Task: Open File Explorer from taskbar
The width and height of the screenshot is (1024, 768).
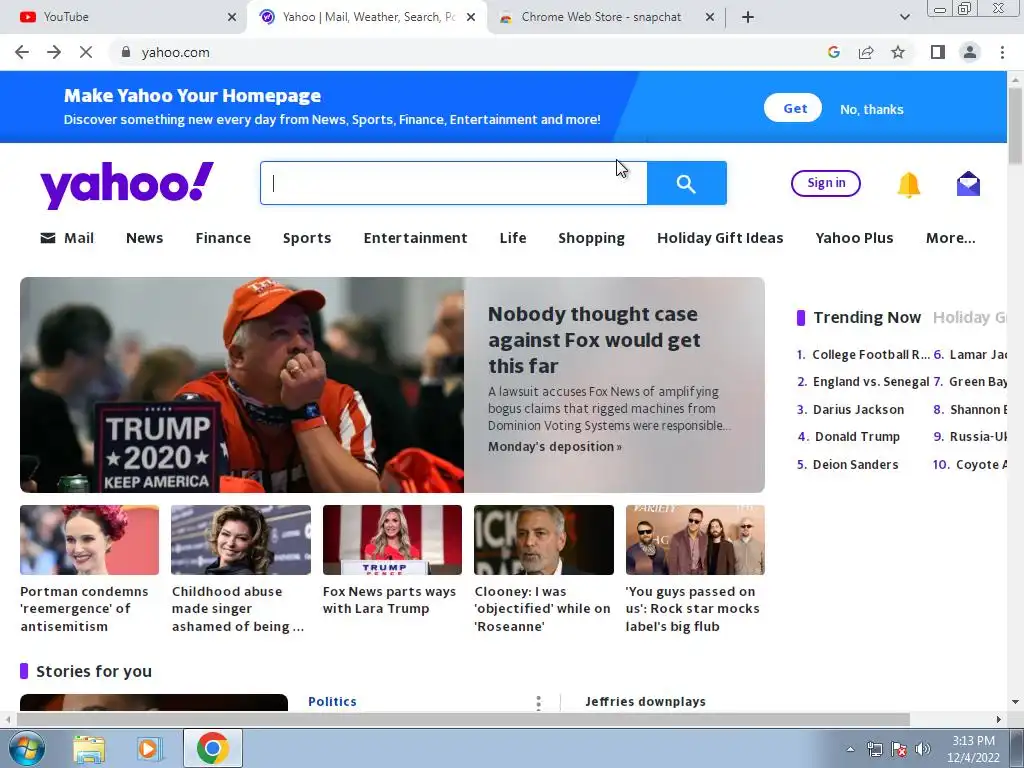Action: [88, 749]
